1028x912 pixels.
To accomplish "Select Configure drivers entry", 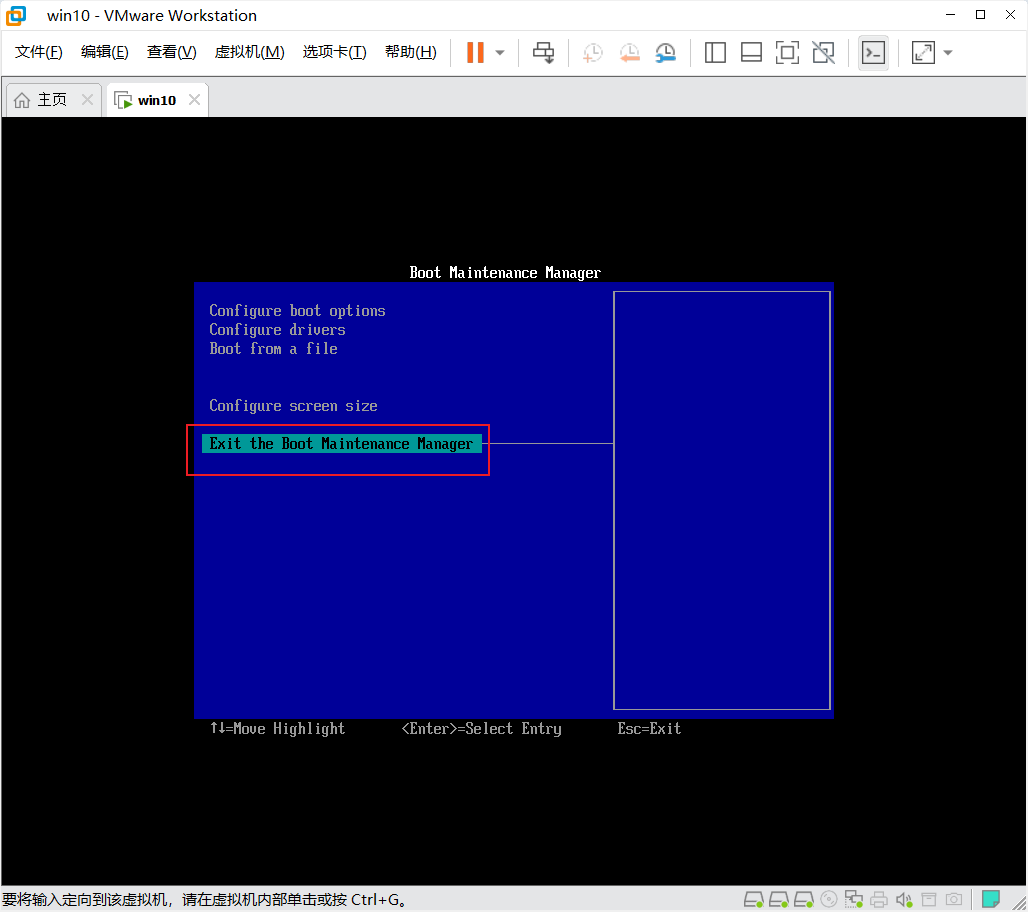I will tap(277, 330).
